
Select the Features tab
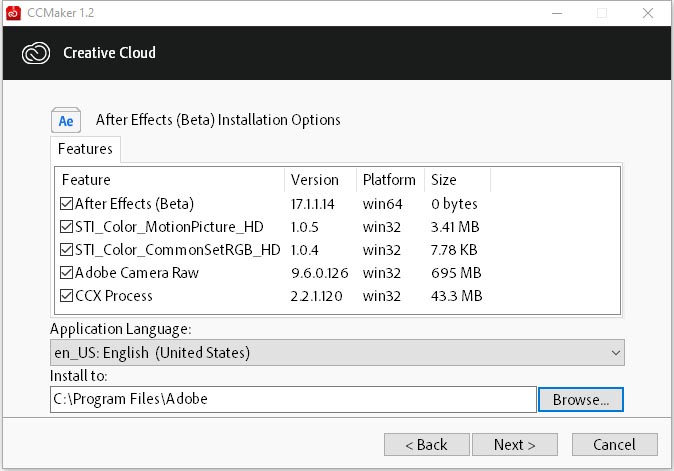coord(85,149)
